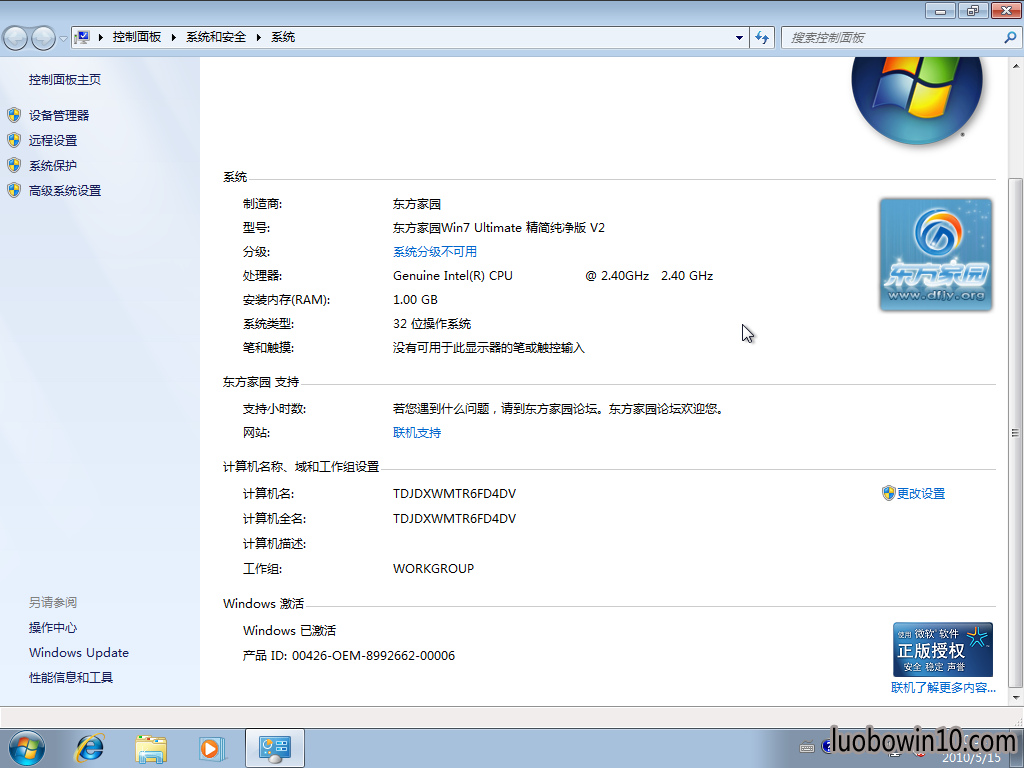Refresh the page with the refresh button
Screen dimensions: 1024x768
coord(761,38)
